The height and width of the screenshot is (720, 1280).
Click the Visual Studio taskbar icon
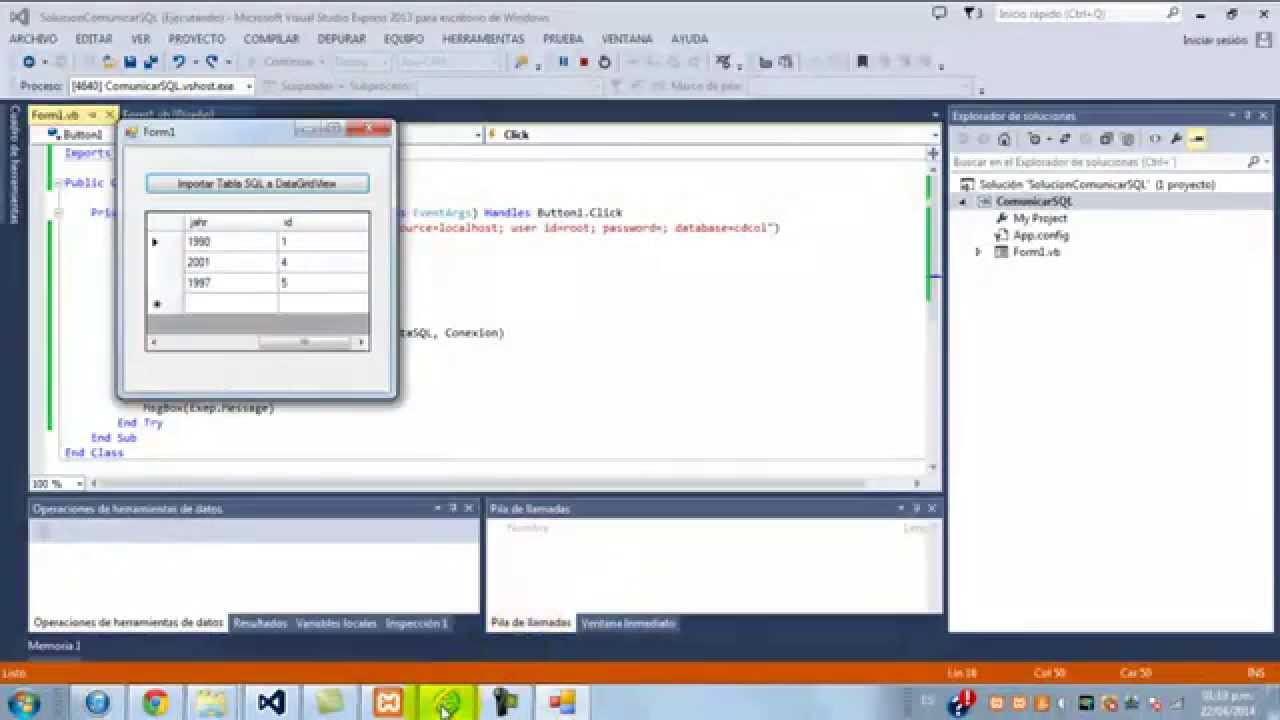pyautogui.click(x=271, y=702)
